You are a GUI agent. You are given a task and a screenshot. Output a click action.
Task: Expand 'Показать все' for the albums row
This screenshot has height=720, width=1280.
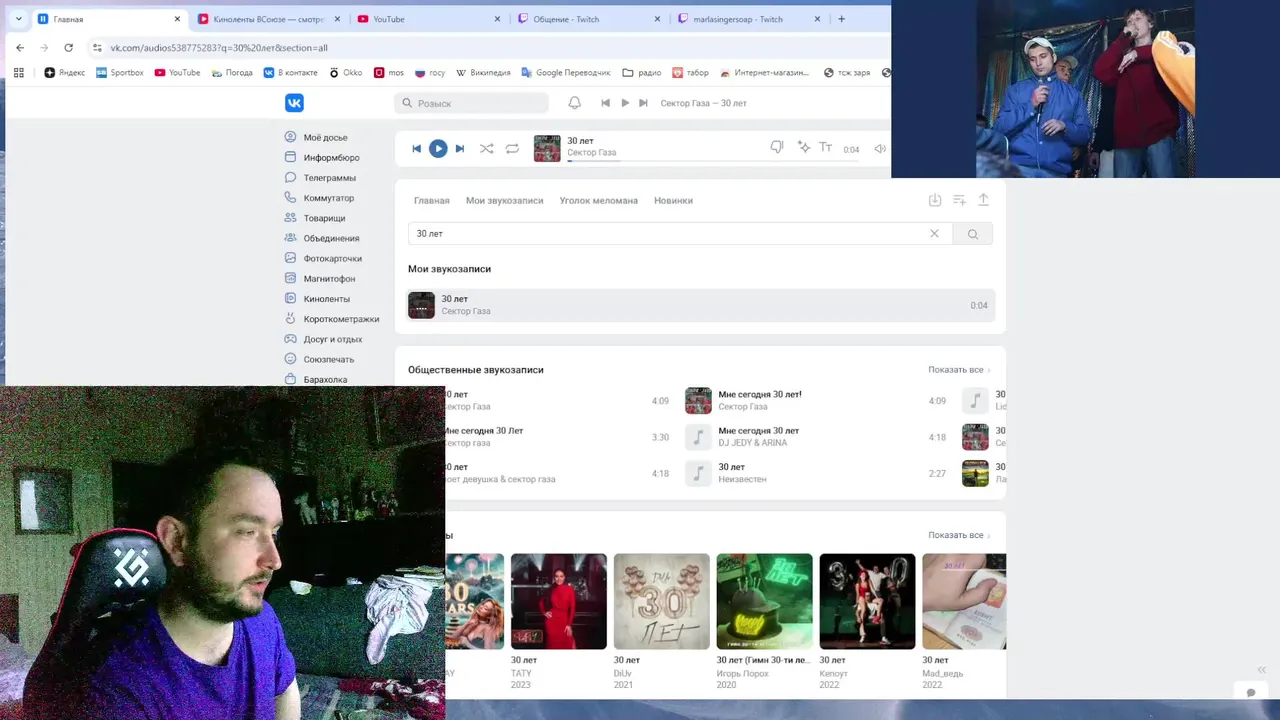[959, 535]
